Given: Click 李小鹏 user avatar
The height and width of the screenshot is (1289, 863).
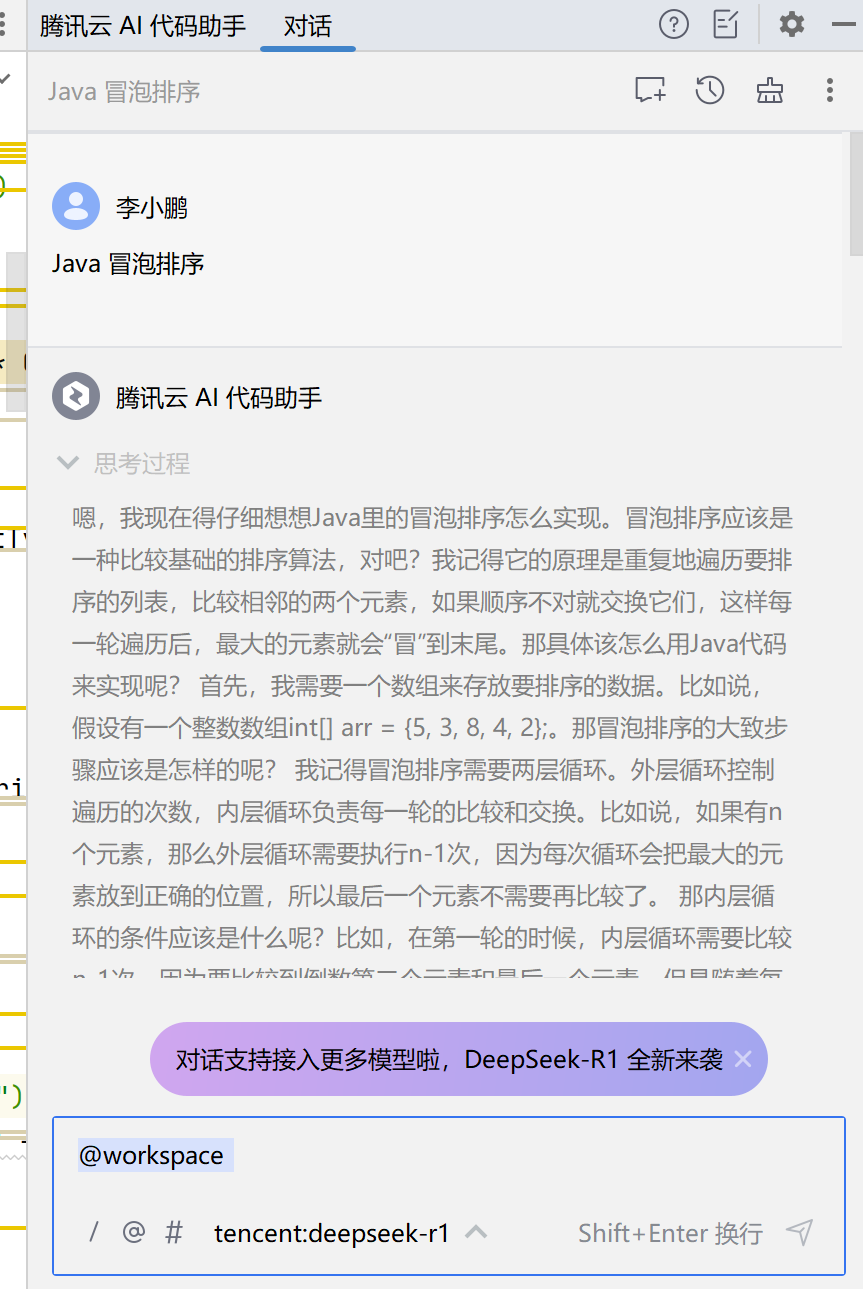Looking at the screenshot, I should [76, 207].
